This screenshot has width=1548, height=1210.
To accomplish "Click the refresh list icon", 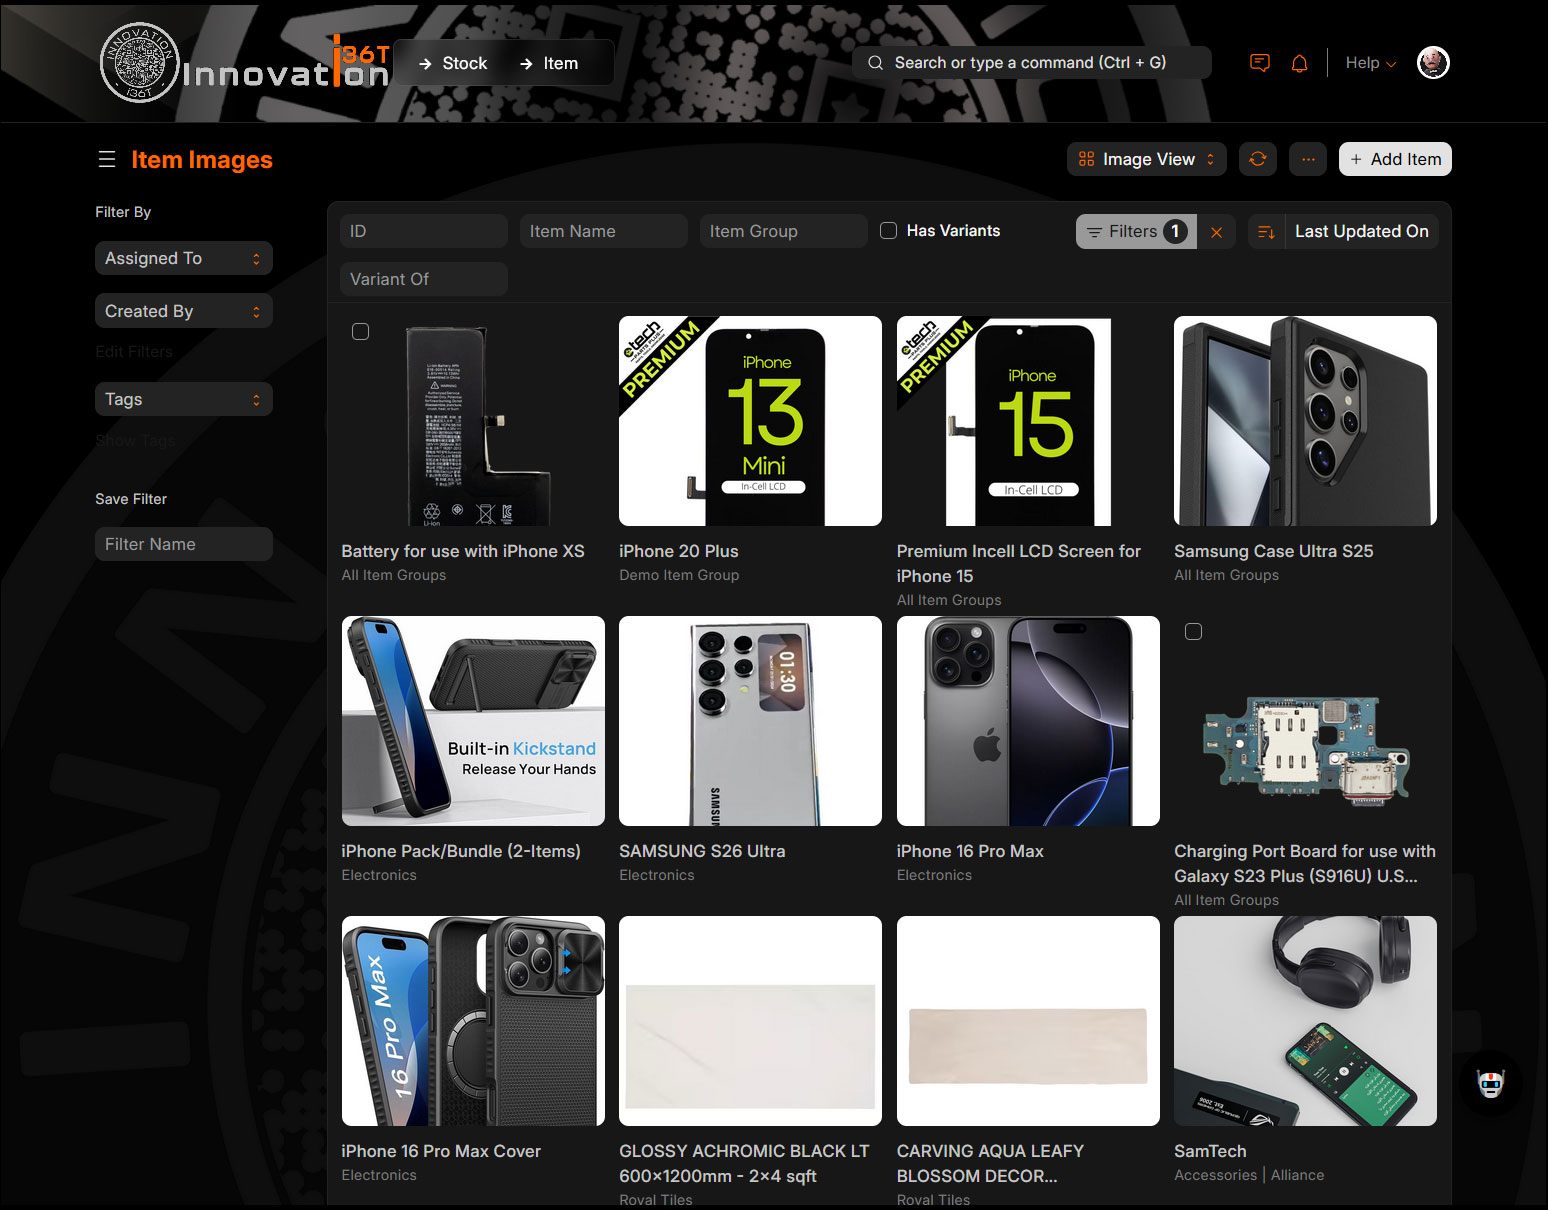I will 1257,159.
